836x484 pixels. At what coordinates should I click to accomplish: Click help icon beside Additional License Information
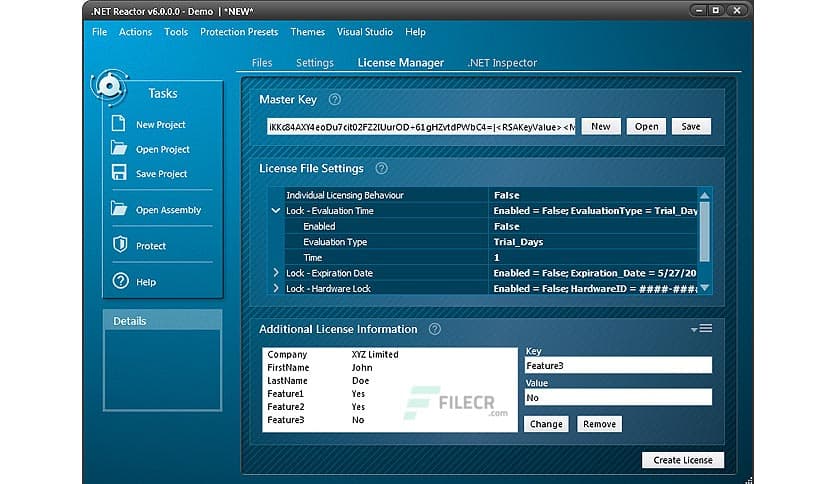click(x=434, y=329)
